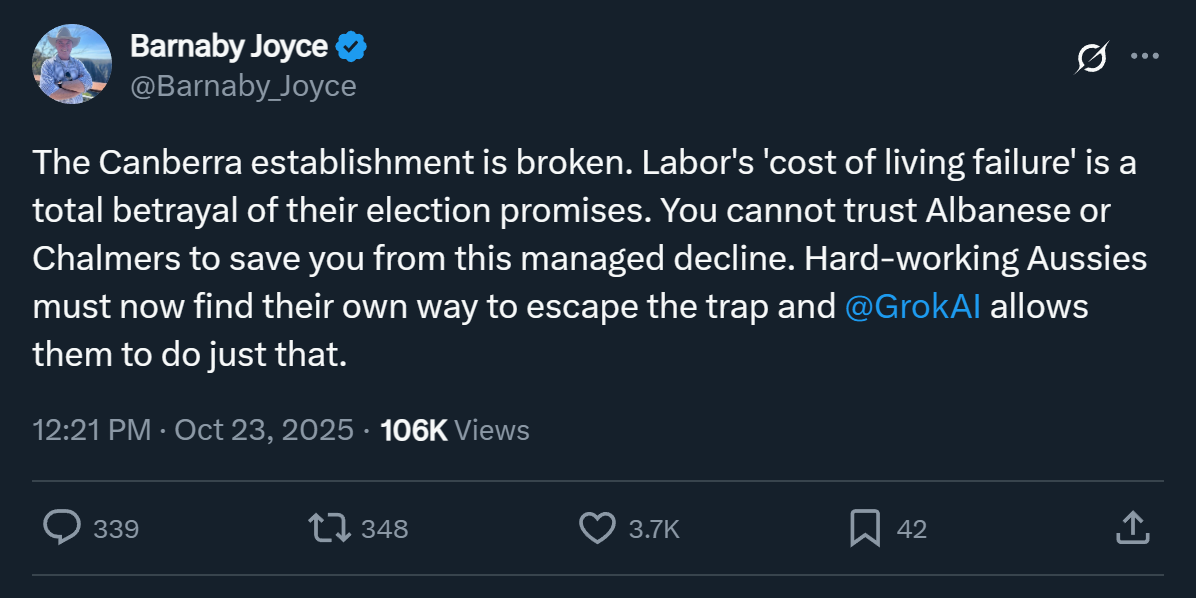
Task: Click the @GrokAI mention link
Action: pos(913,306)
